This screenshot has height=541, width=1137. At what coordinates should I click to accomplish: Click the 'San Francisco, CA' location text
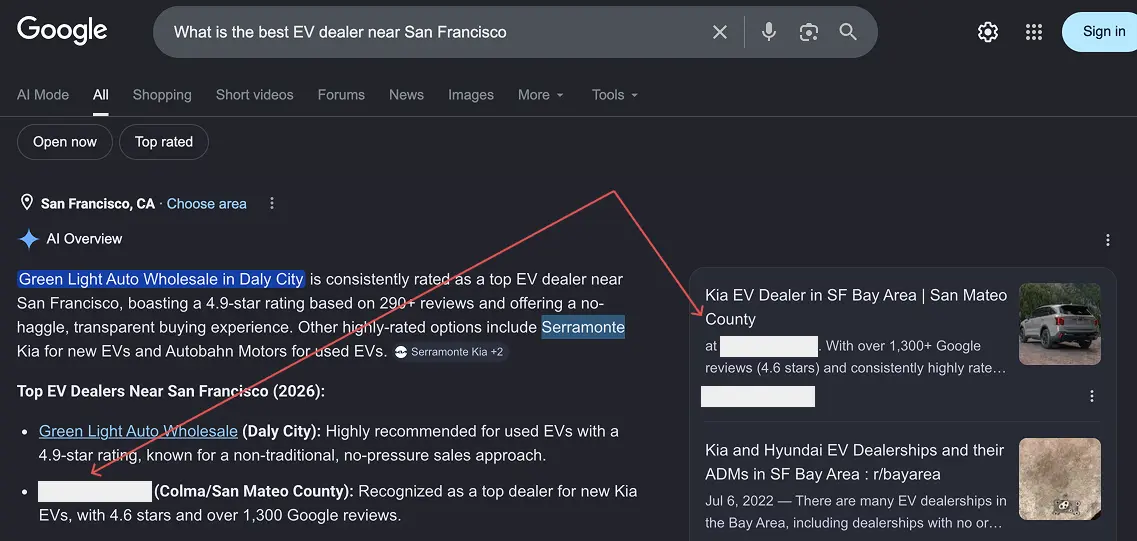coord(98,204)
